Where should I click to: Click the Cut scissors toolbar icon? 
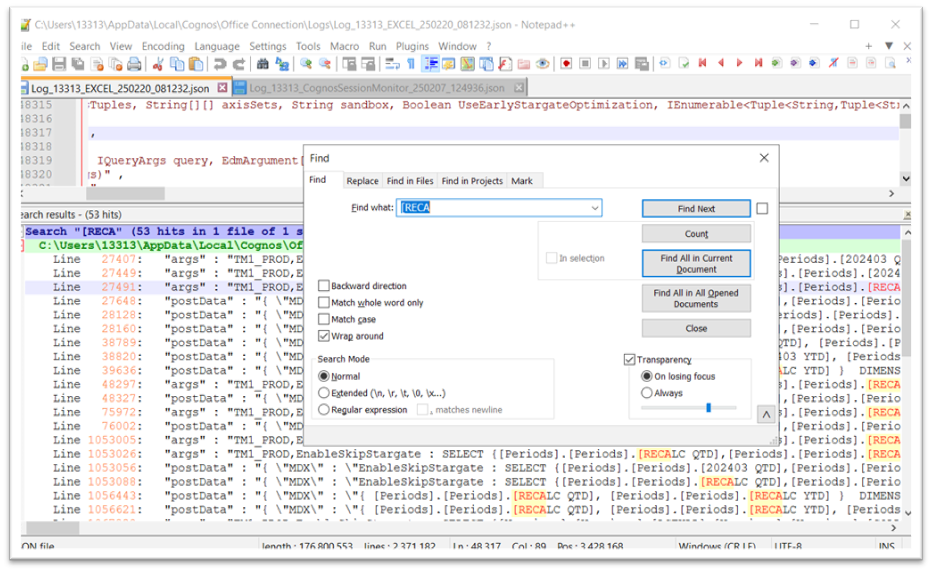coord(159,64)
